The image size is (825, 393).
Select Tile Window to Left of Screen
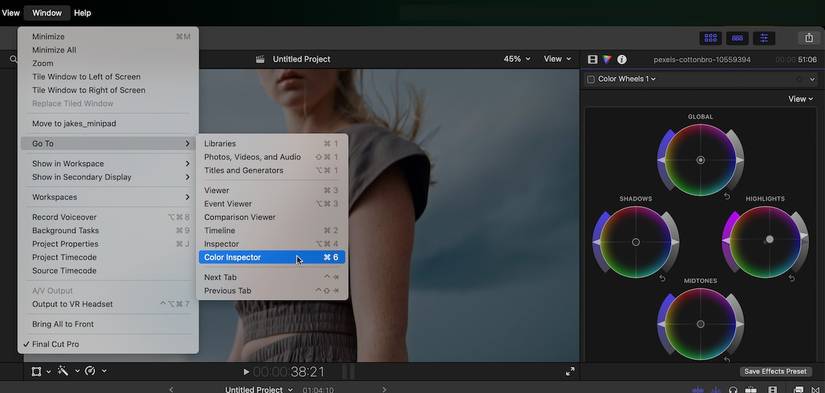(108, 77)
